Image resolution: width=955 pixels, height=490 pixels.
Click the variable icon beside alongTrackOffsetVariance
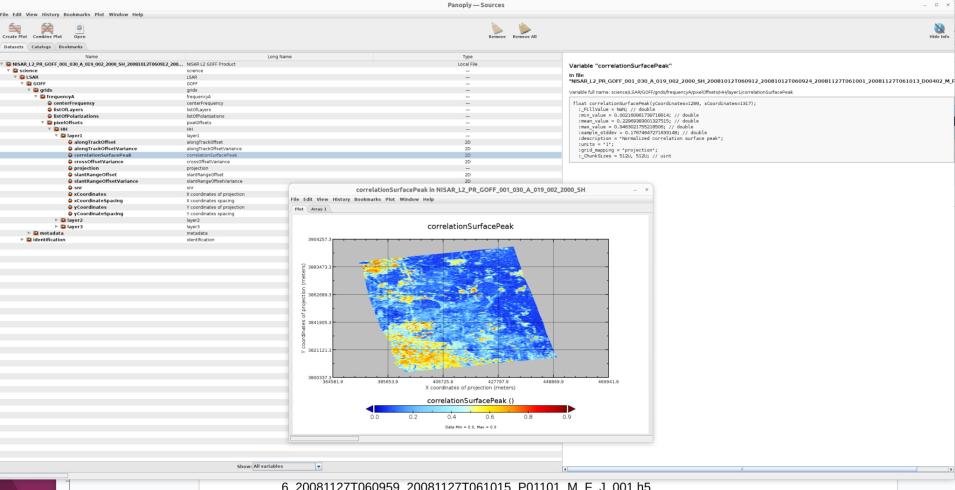[71, 149]
